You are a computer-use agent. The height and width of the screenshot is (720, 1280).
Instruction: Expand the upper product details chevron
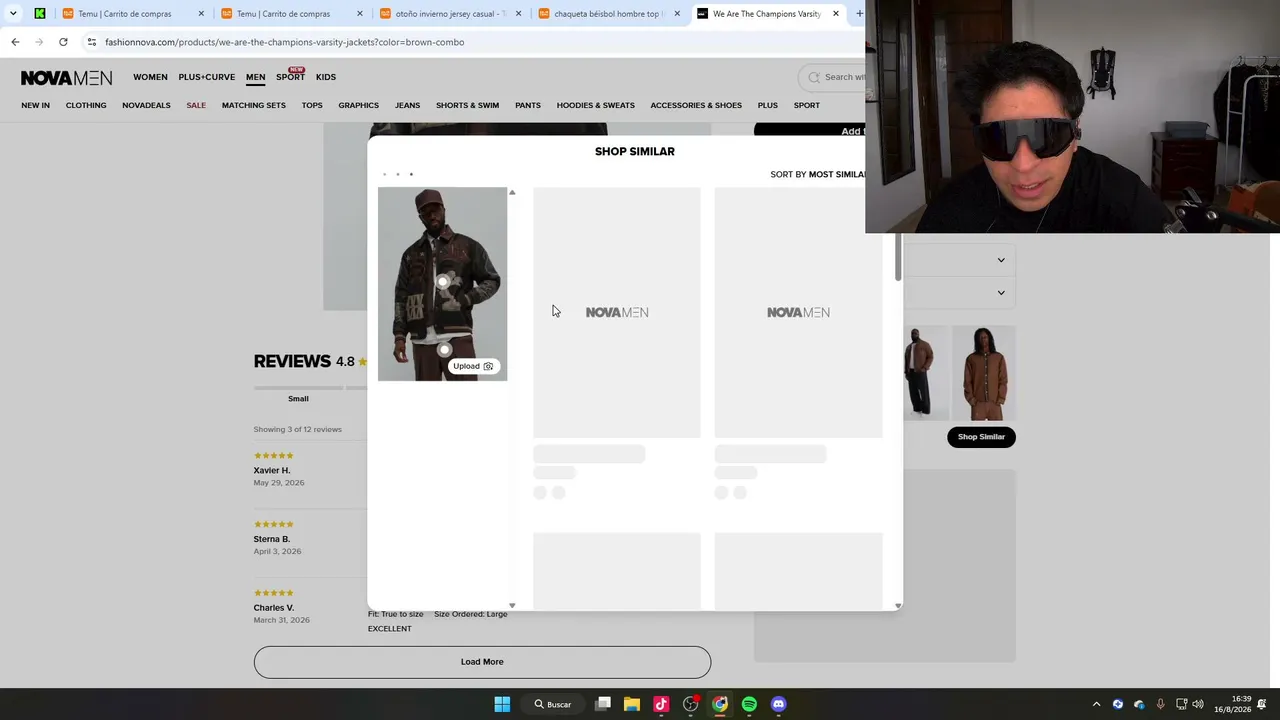point(1001,260)
